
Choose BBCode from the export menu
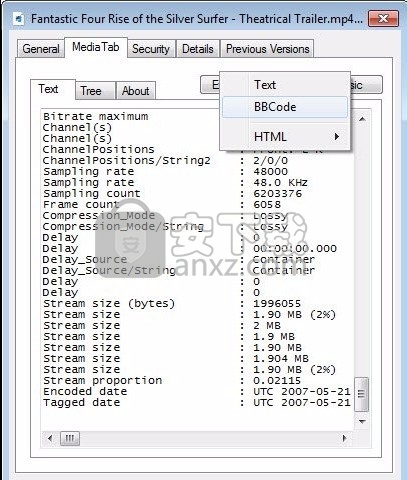point(285,107)
